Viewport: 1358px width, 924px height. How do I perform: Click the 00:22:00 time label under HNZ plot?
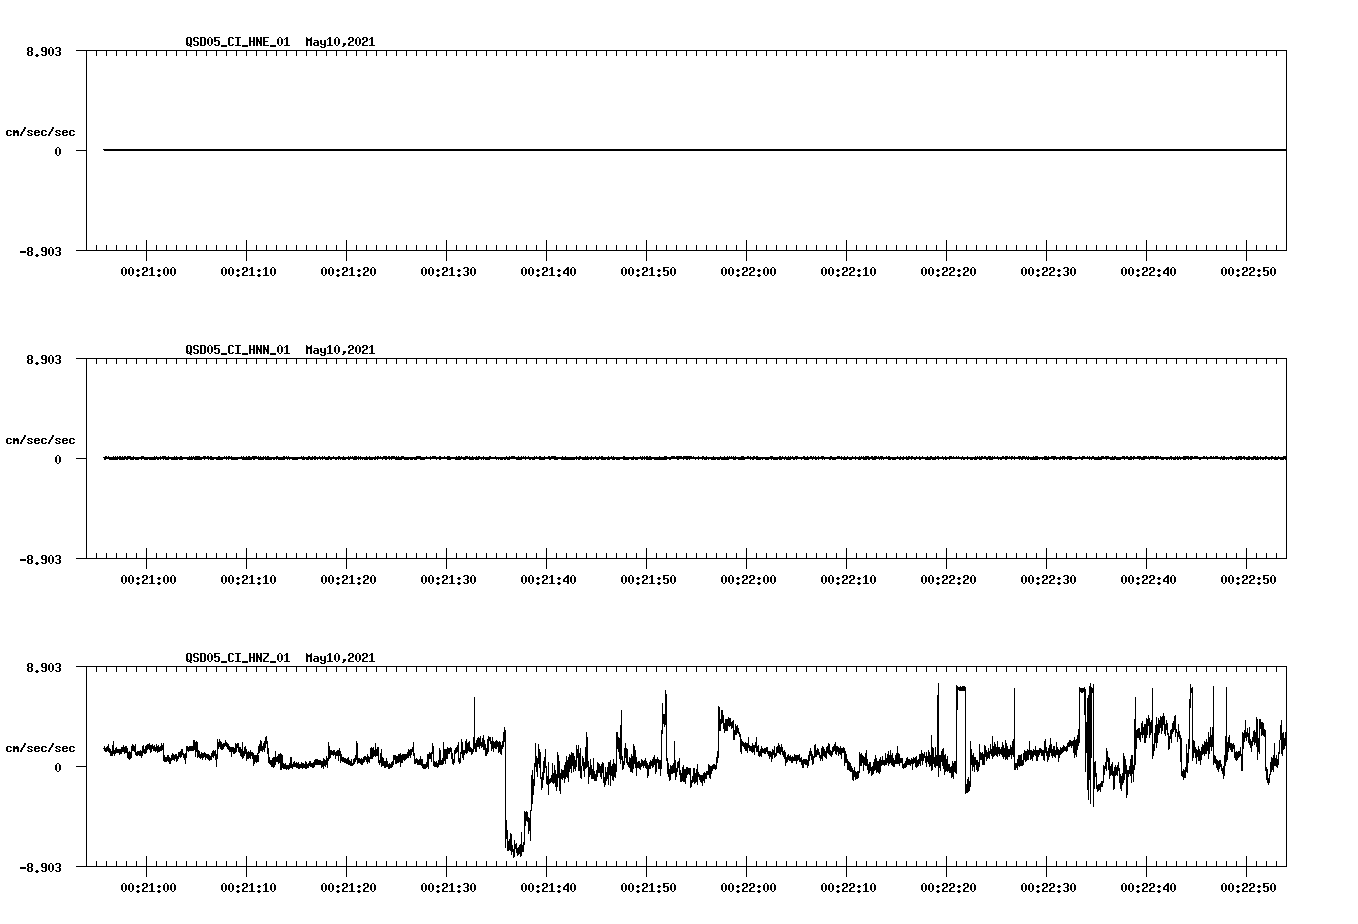[748, 888]
